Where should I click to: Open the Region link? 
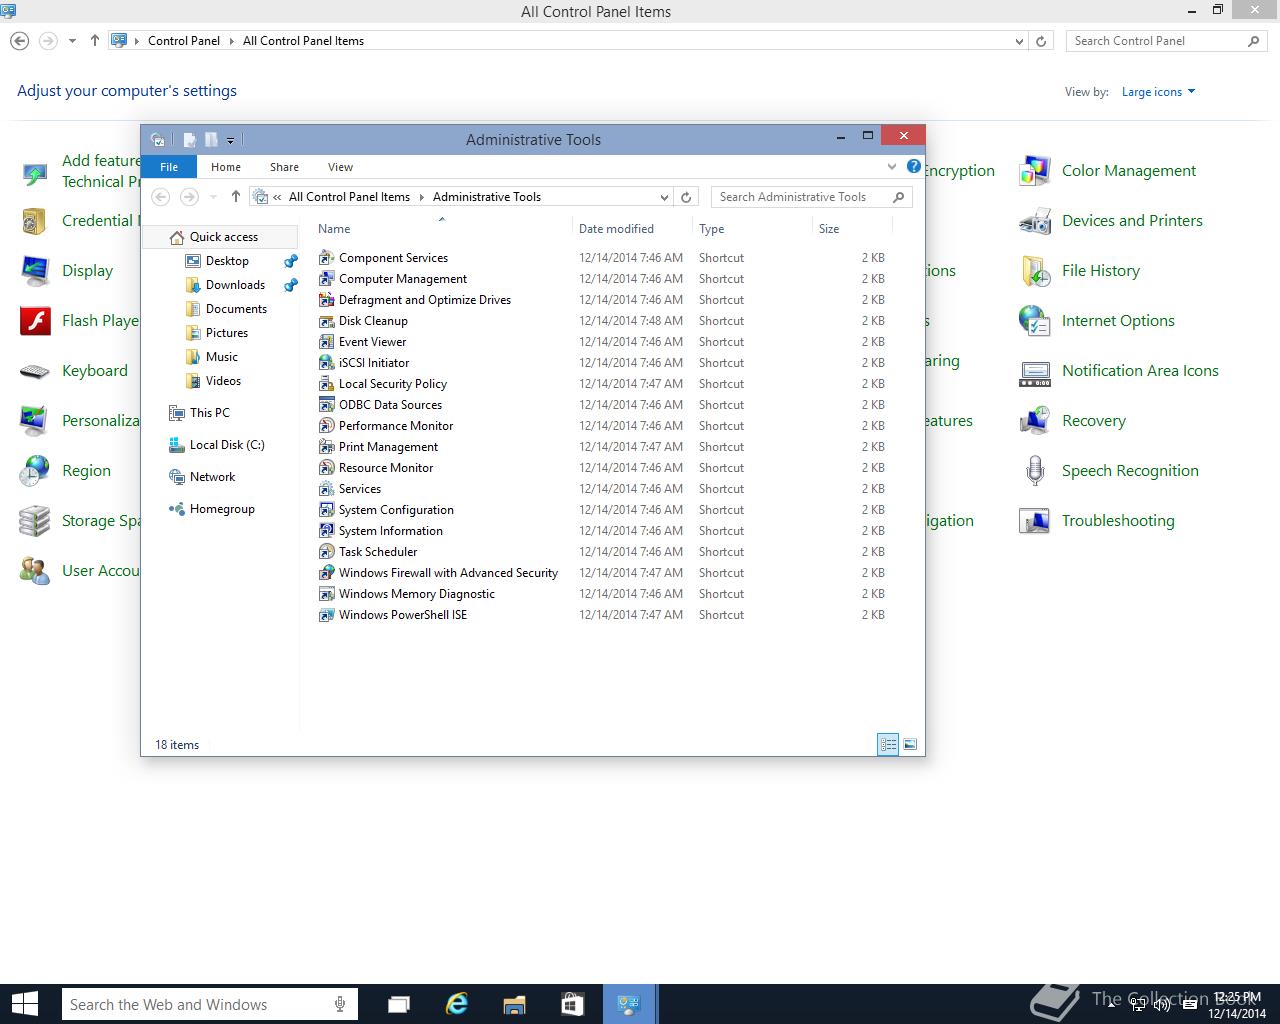pyautogui.click(x=86, y=471)
